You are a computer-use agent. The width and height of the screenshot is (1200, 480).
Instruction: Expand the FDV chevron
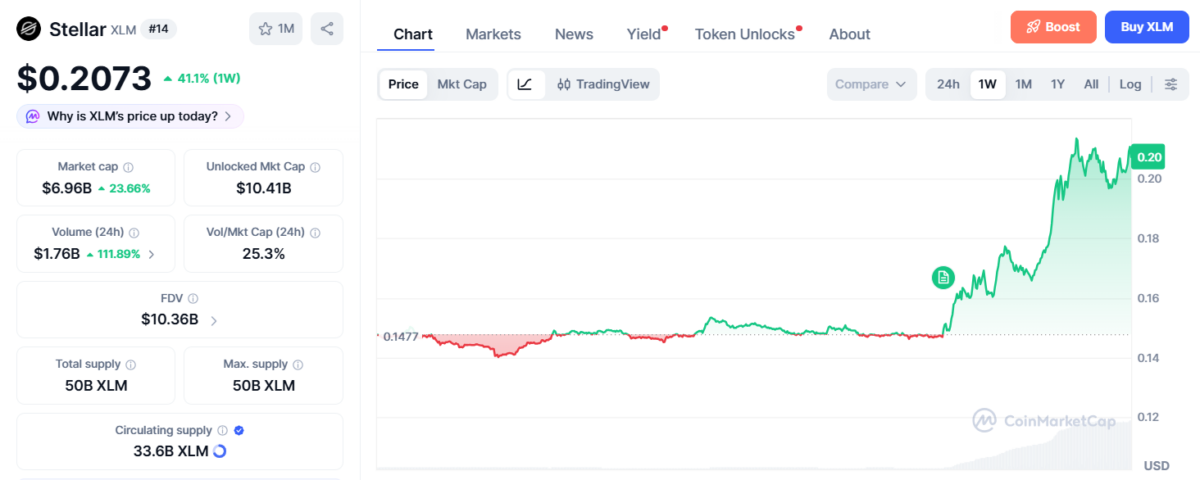pos(214,320)
